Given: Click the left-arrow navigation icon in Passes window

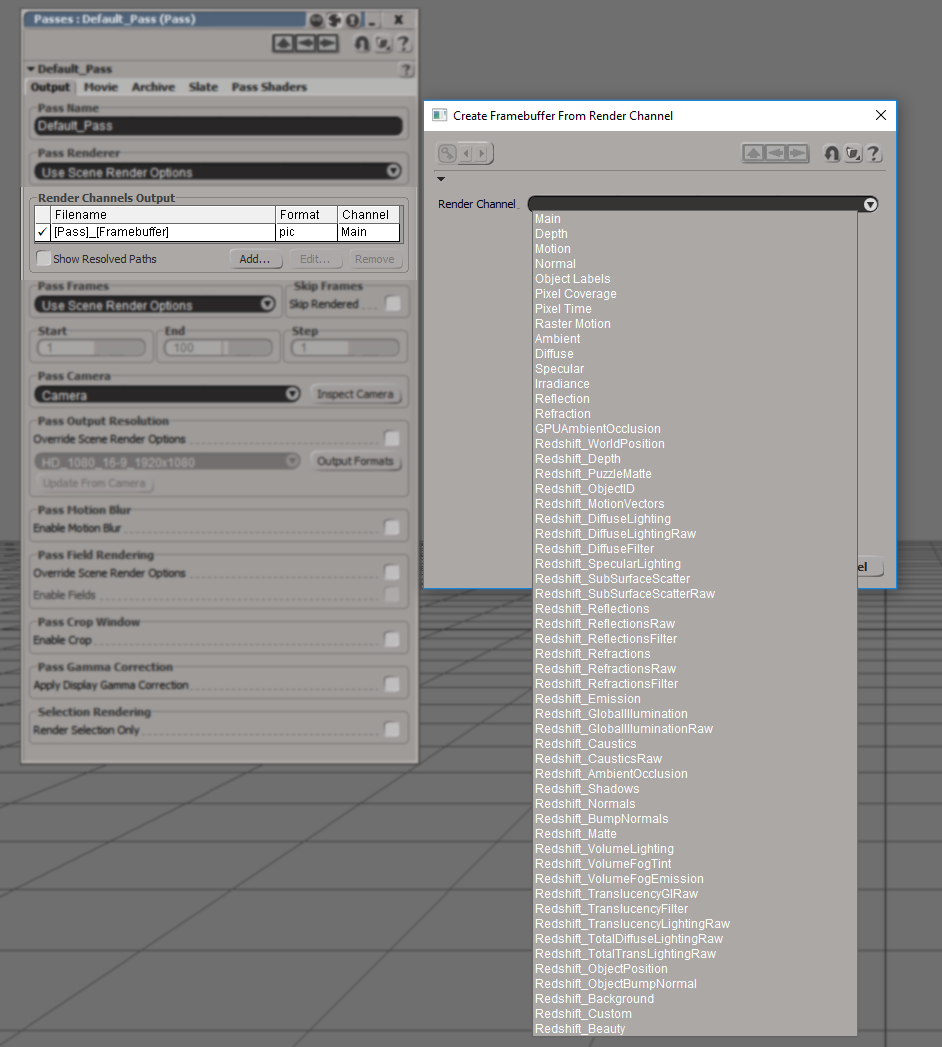Looking at the screenshot, I should [x=305, y=43].
